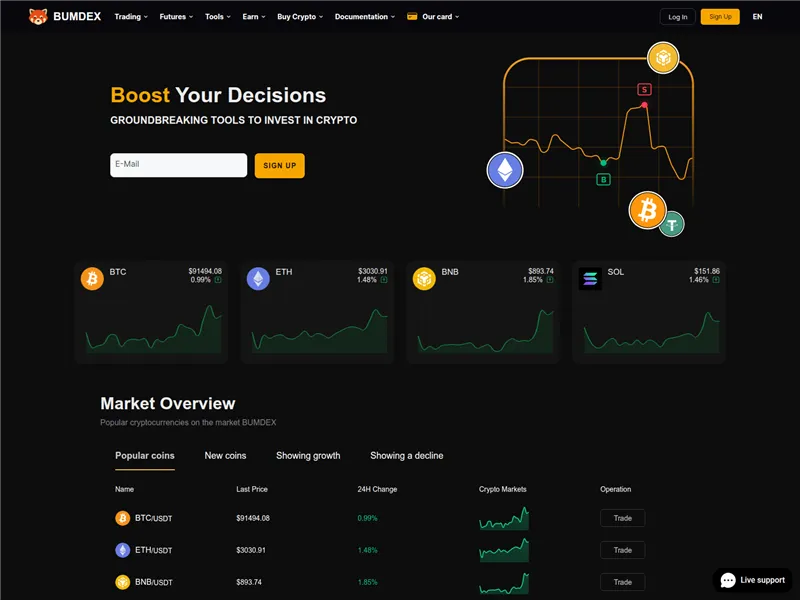The width and height of the screenshot is (800, 600).
Task: Click the BUMDEX red panda logo
Action: point(38,17)
